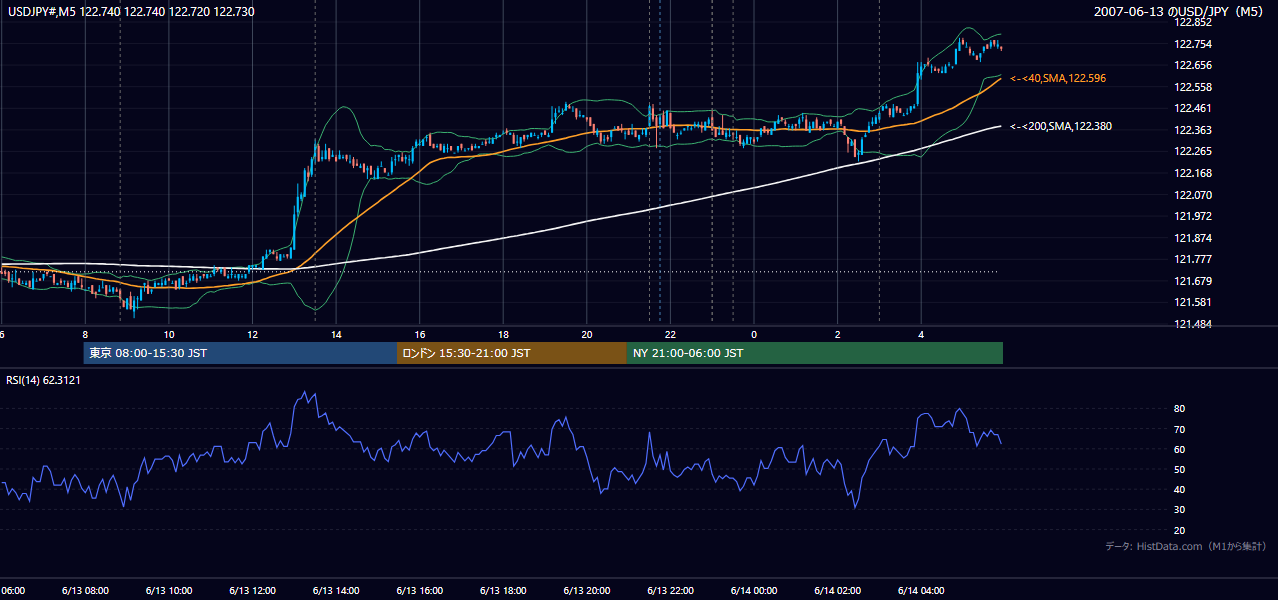Click the RSI 20 level label

point(1179,530)
